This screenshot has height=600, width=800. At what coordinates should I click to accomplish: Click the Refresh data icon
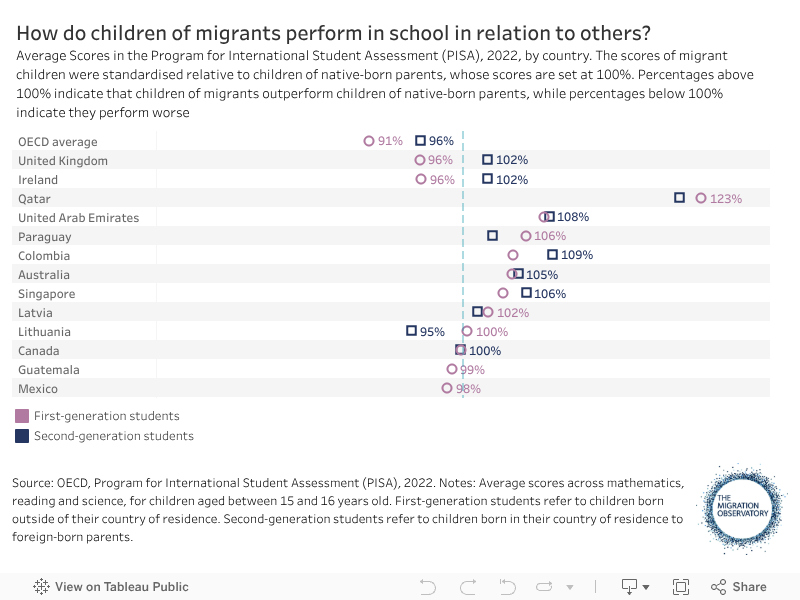[546, 587]
